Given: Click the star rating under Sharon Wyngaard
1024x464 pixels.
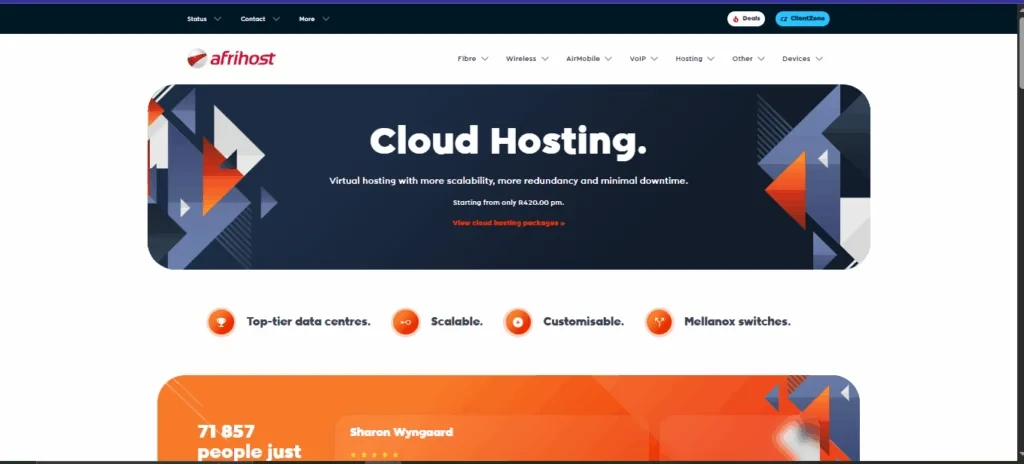Looking at the screenshot, I should [374, 454].
